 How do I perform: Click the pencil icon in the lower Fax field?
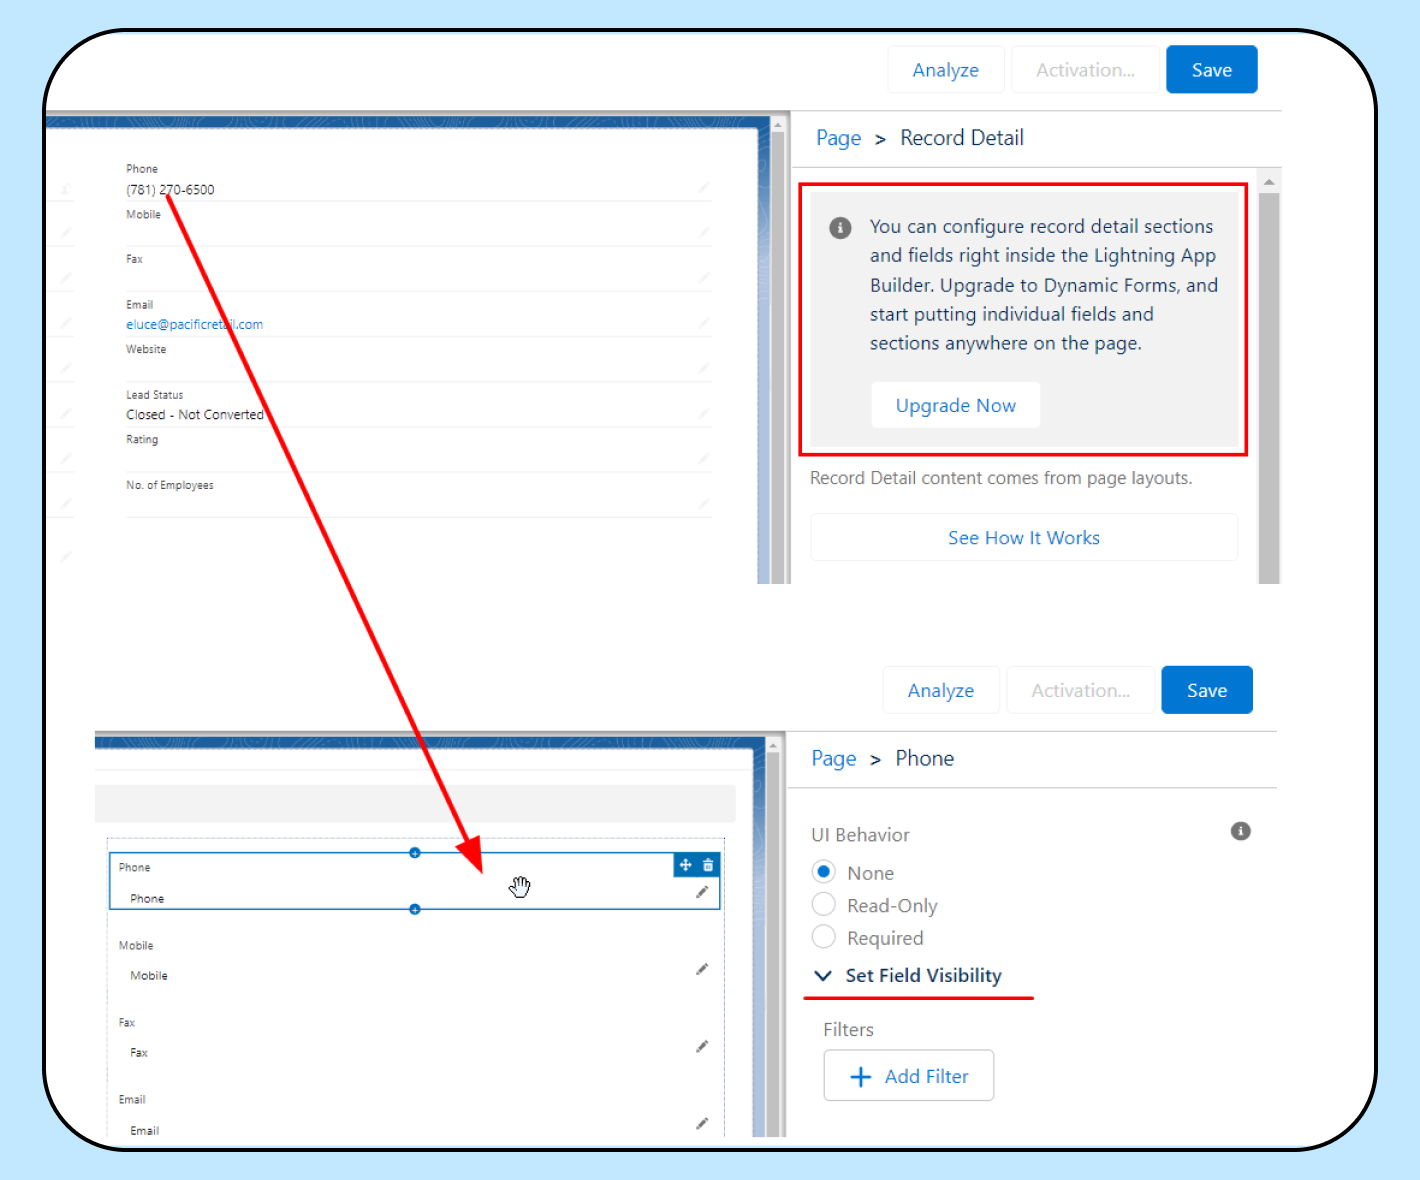[x=702, y=1046]
